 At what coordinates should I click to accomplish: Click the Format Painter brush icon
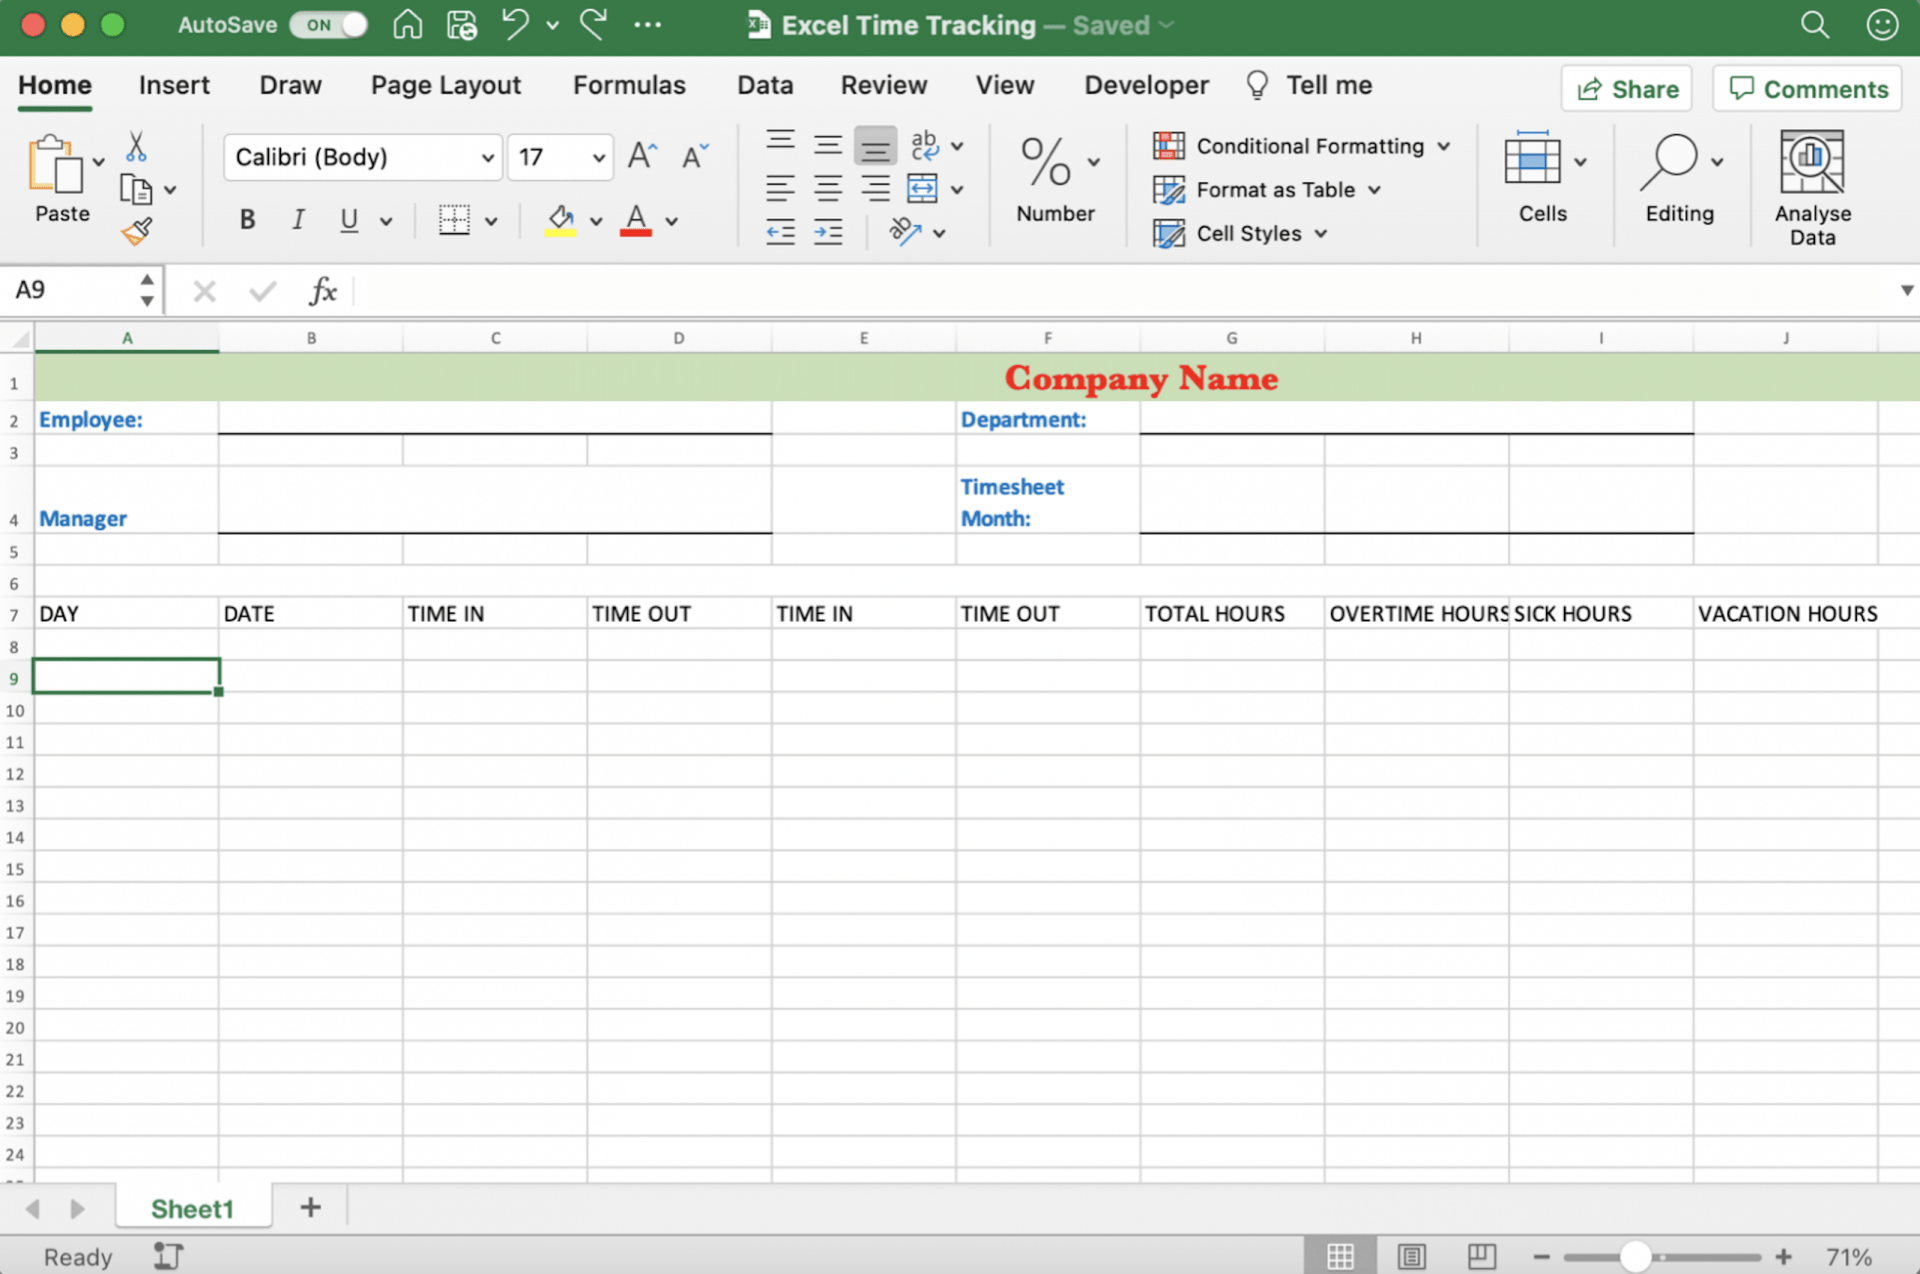click(137, 232)
